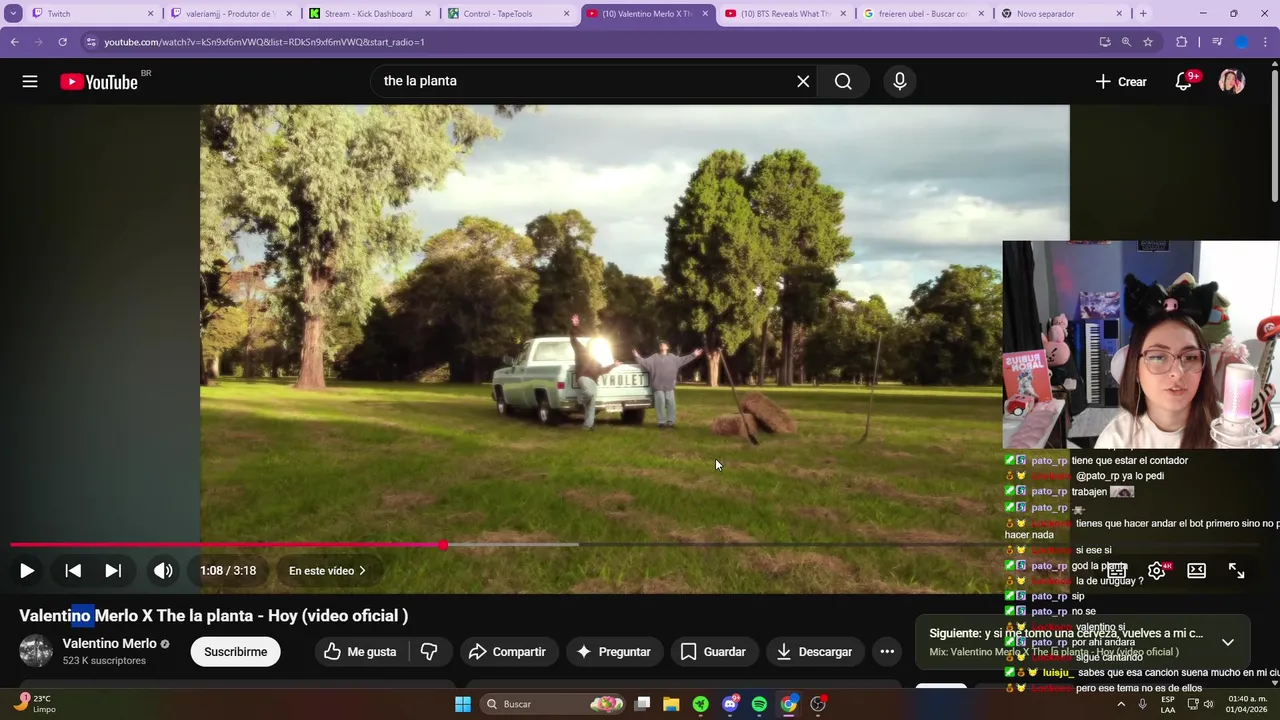Expand the "En este video" chapters

[x=327, y=571]
